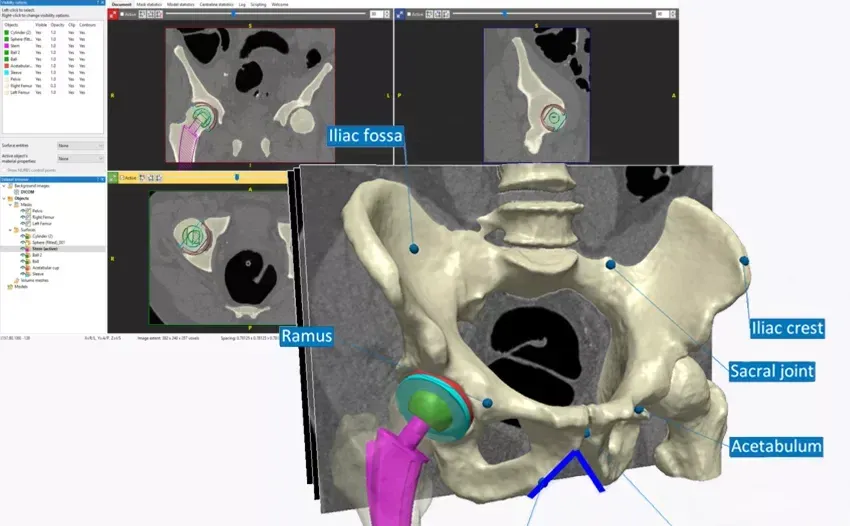Select Stem (active) in Dataset browser
Image resolution: width=850 pixels, height=526 pixels.
(x=45, y=249)
